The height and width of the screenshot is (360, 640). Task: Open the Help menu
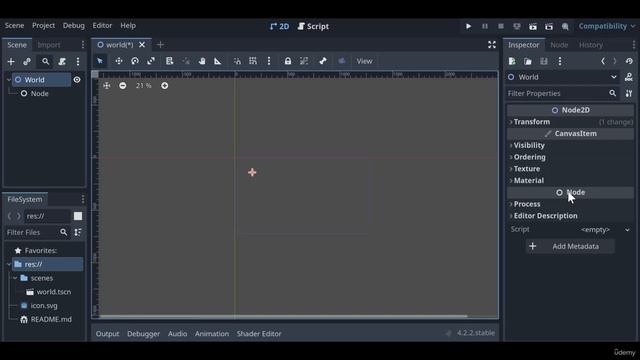128,25
